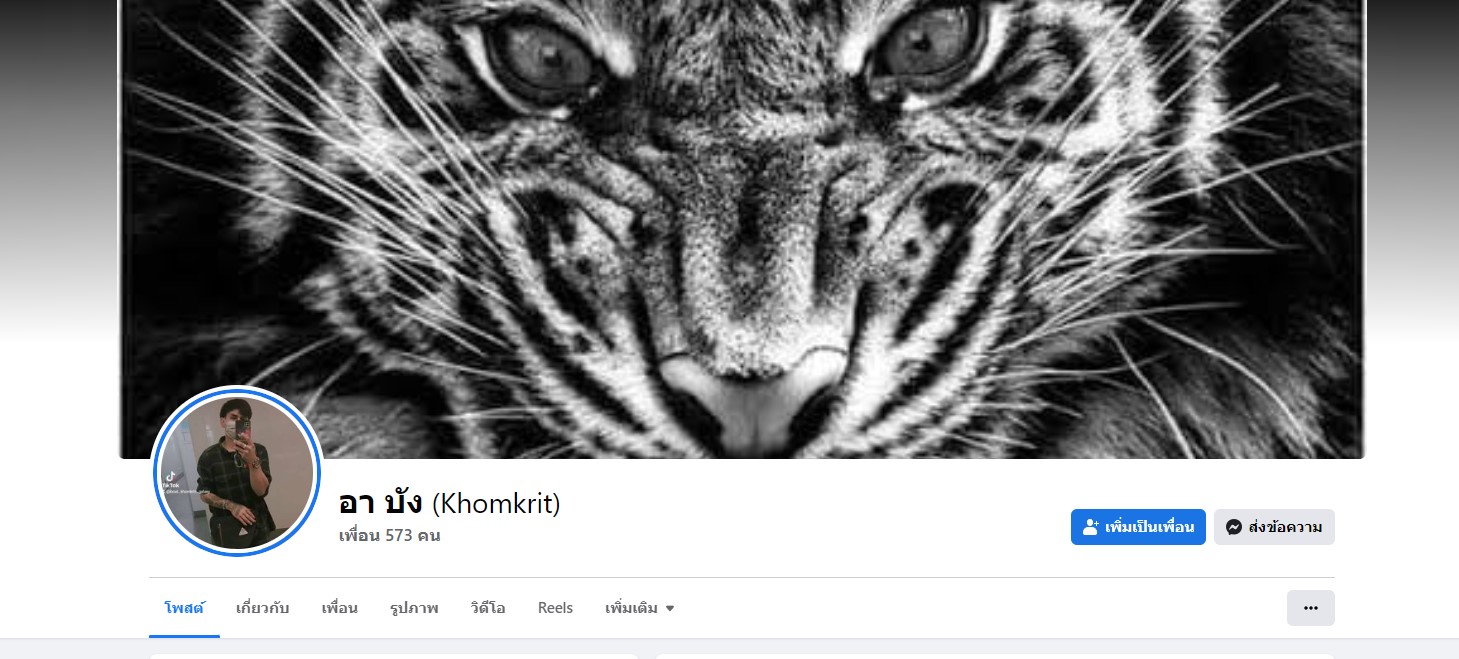Expand the เพิ่มเติม menu
1459x659 pixels.
(x=640, y=608)
